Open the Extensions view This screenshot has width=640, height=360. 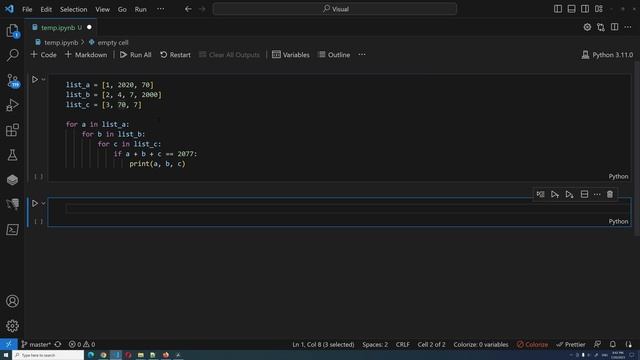(12, 130)
